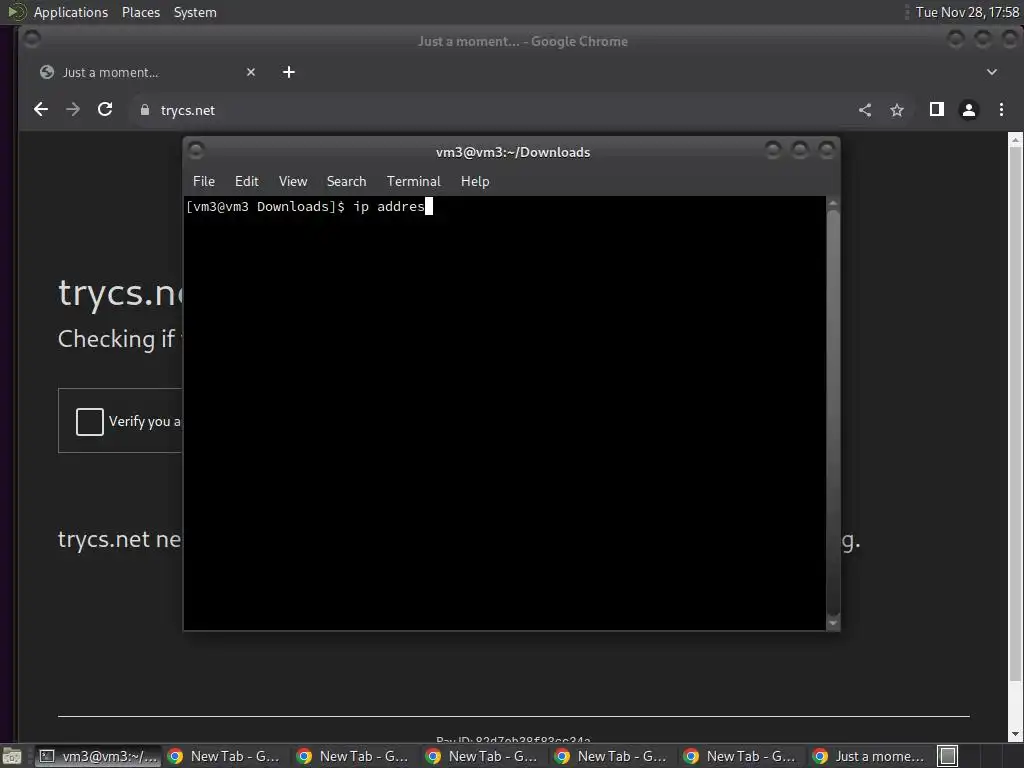Open terminal View menu
Image resolution: width=1024 pixels, height=768 pixels.
click(x=293, y=181)
